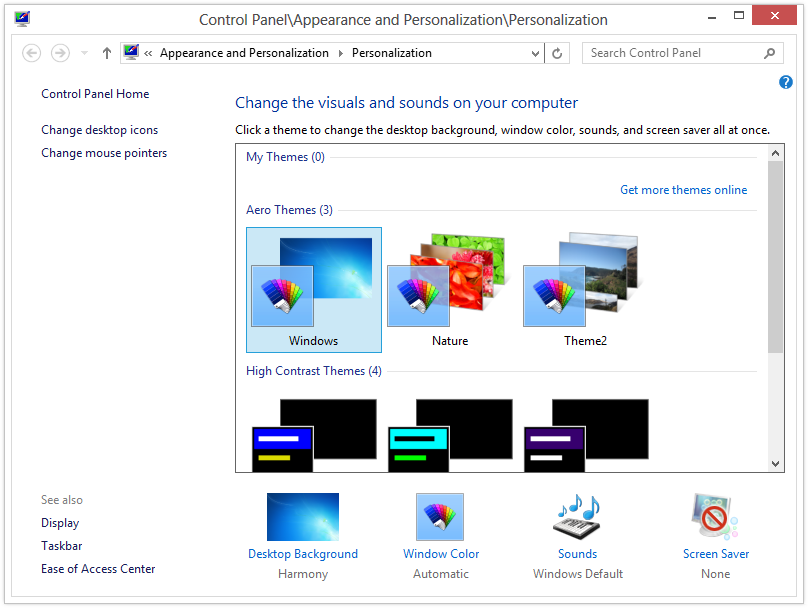Minimize the Personalization window
This screenshot has height=608, width=808.
pyautogui.click(x=712, y=16)
